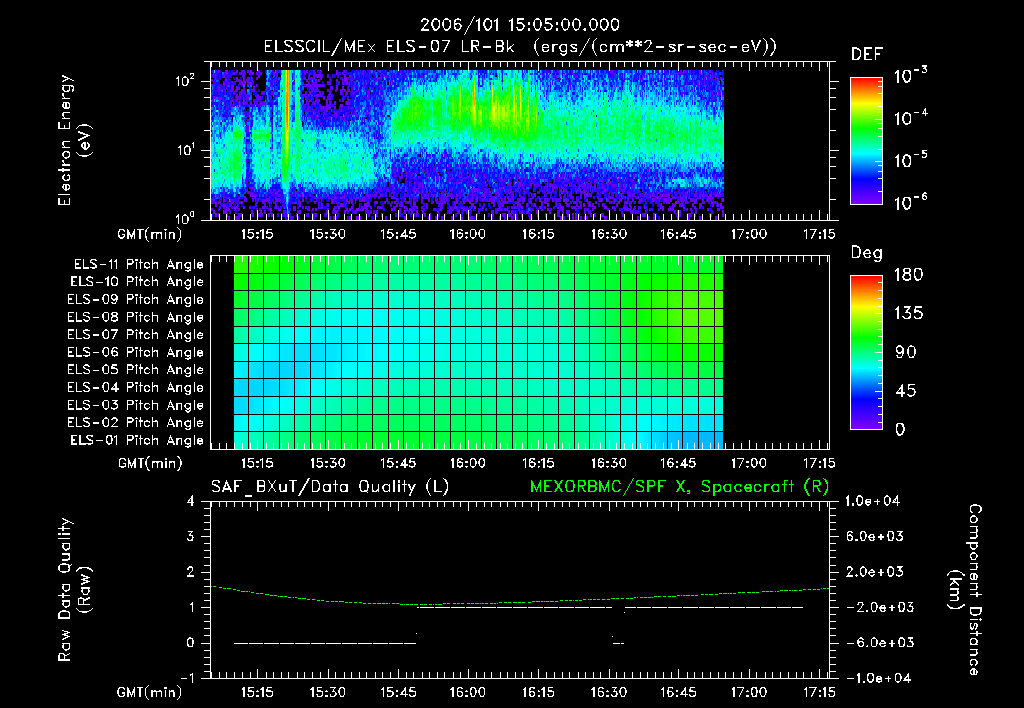This screenshot has width=1024, height=708.
Task: Click the 'ELS-11 Pitch Angle' row label
Action: click(x=138, y=265)
